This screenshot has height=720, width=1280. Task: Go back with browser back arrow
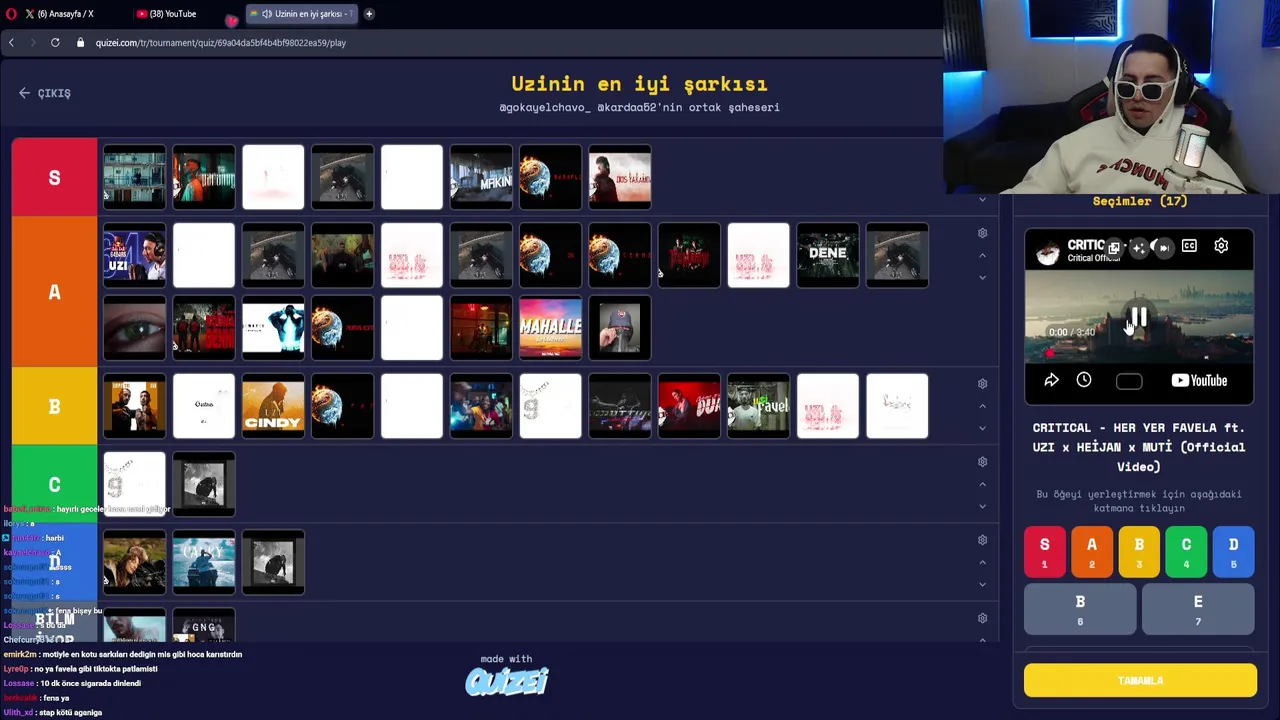pos(11,43)
